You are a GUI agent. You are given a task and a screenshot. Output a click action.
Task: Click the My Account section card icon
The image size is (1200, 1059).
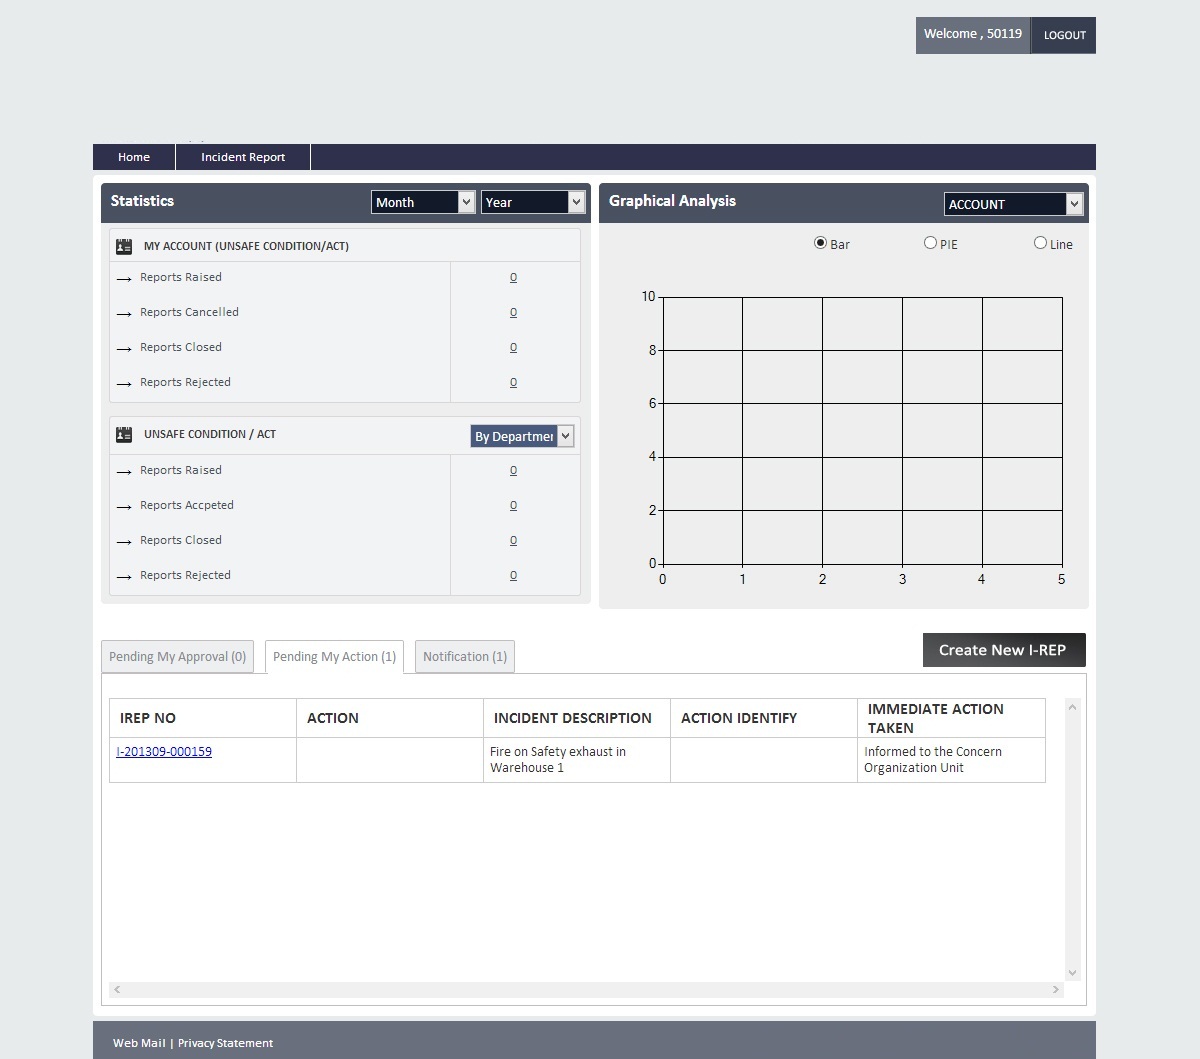tap(124, 246)
